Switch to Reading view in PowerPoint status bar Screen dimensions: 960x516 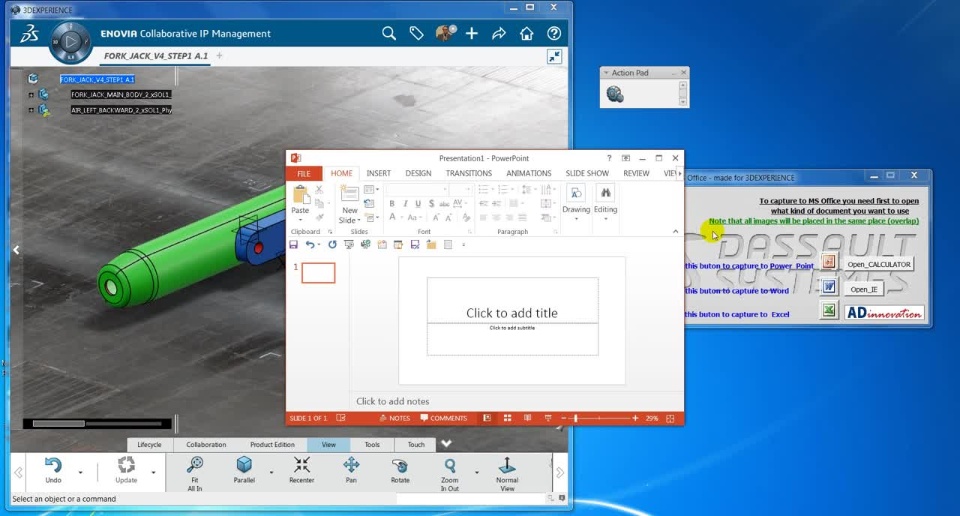[528, 418]
